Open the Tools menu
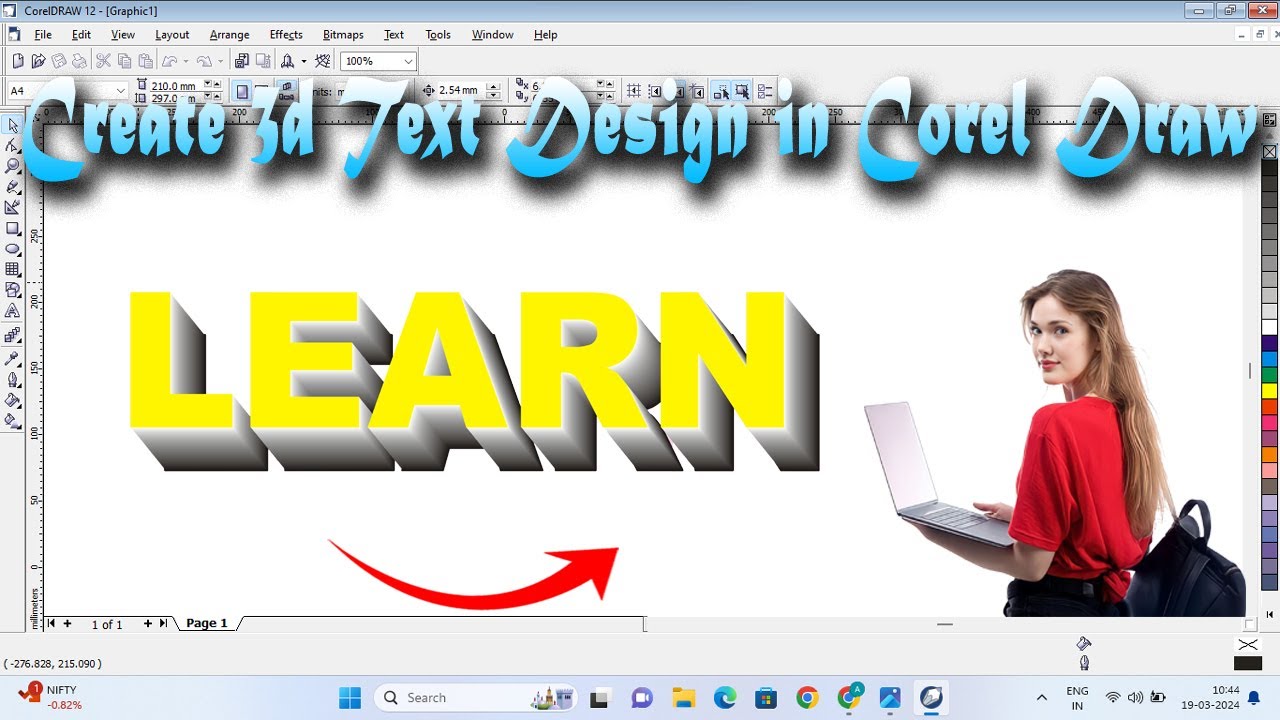The height and width of the screenshot is (720, 1280). click(x=438, y=34)
